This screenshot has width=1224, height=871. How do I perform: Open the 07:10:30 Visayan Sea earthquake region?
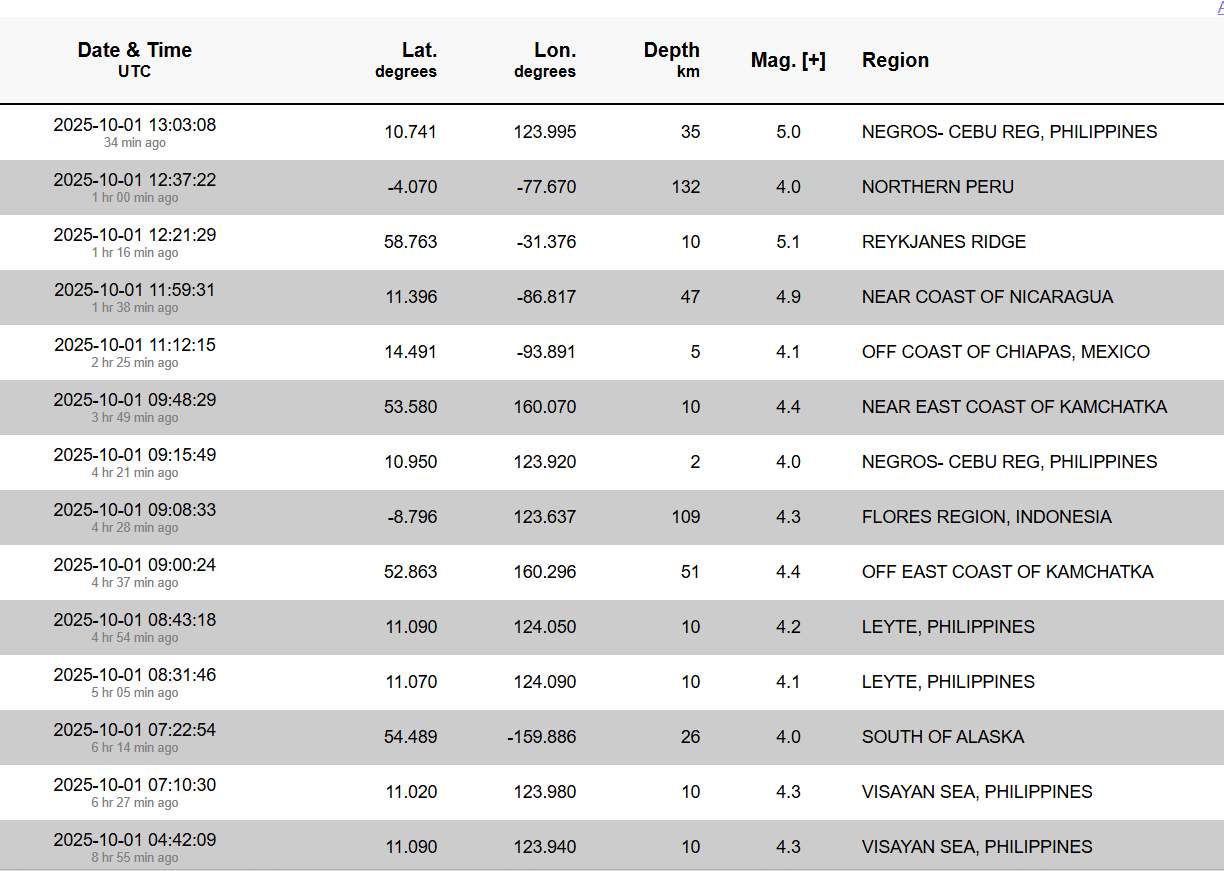click(x=976, y=792)
